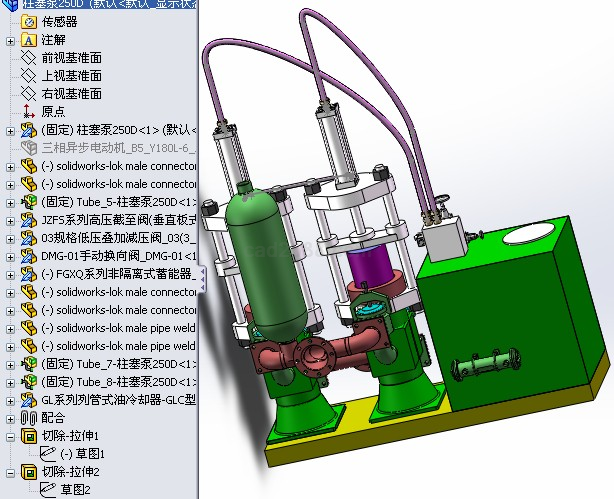This screenshot has width=614, height=499.
Task: Click the 传感器 sensors folder icon
Action: coord(28,22)
